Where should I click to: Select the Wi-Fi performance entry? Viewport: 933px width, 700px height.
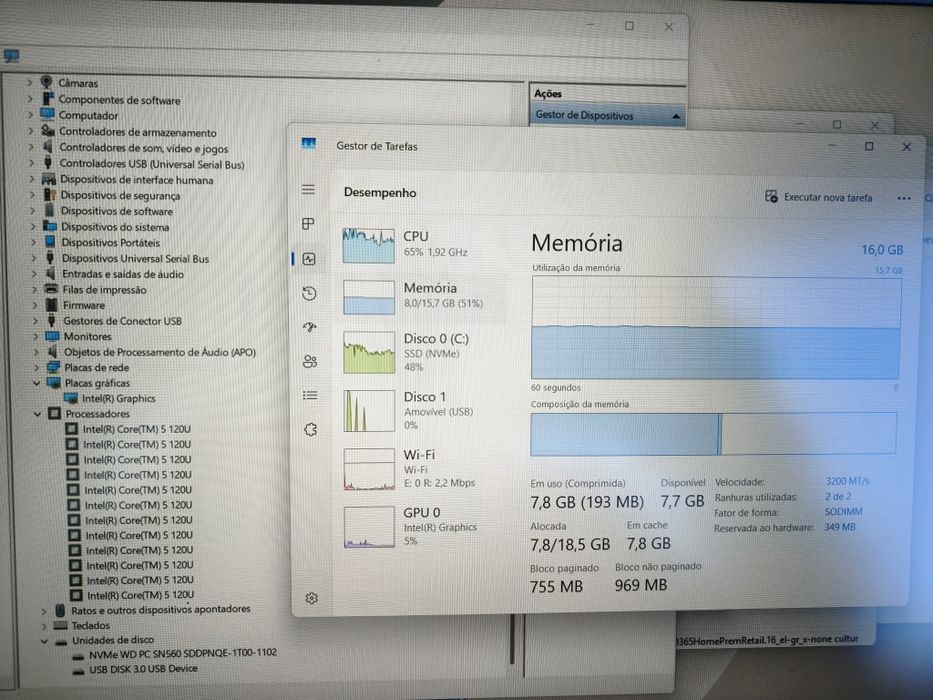point(424,468)
